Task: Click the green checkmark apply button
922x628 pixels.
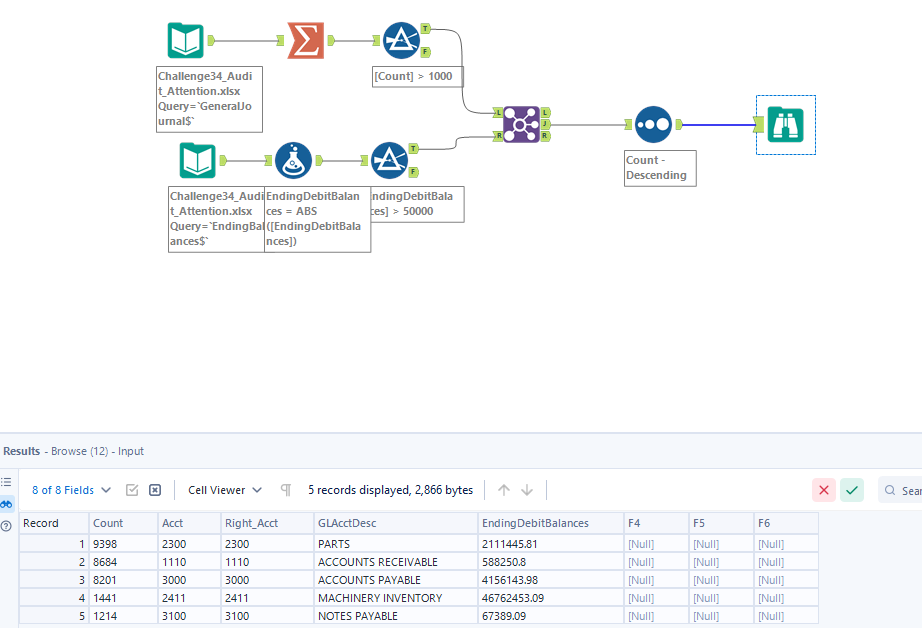Action: (x=852, y=490)
